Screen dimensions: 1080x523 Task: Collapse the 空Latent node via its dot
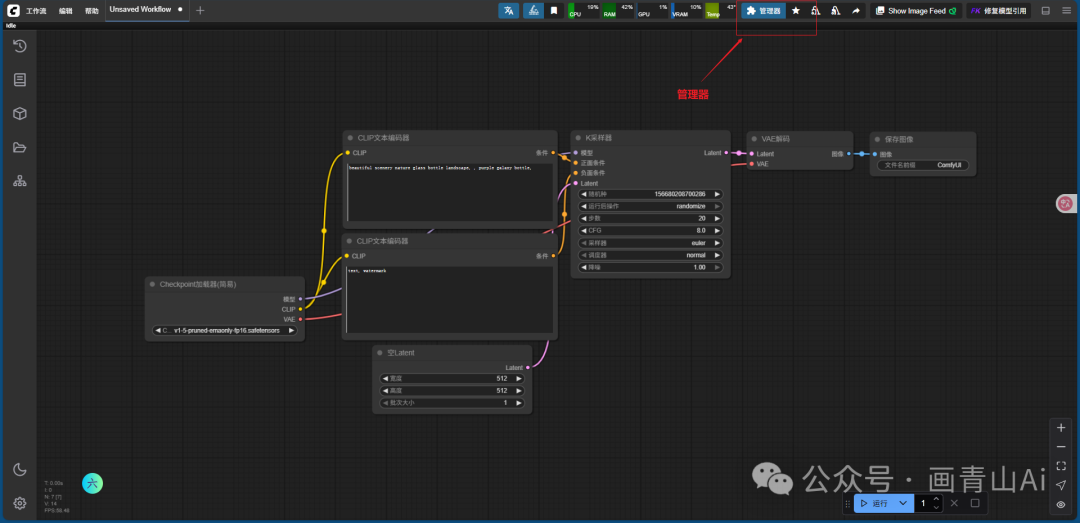pyautogui.click(x=379, y=352)
